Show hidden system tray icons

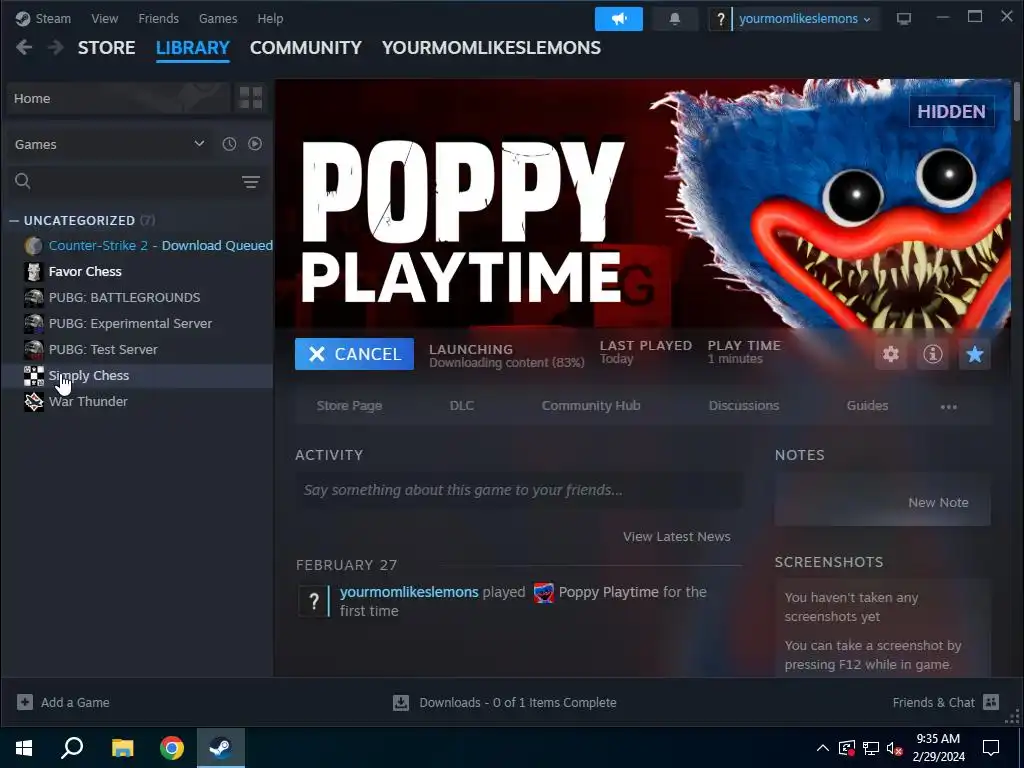[x=823, y=748]
